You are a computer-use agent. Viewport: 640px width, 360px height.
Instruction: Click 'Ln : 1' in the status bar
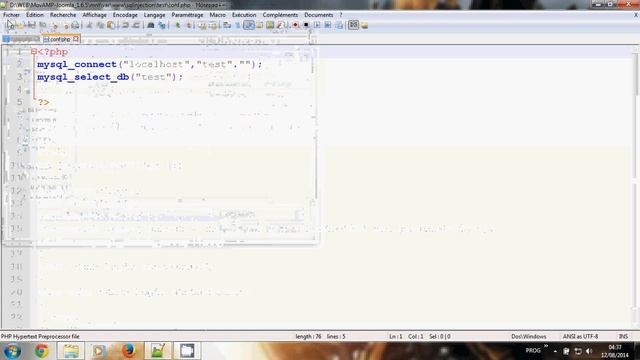click(396, 336)
